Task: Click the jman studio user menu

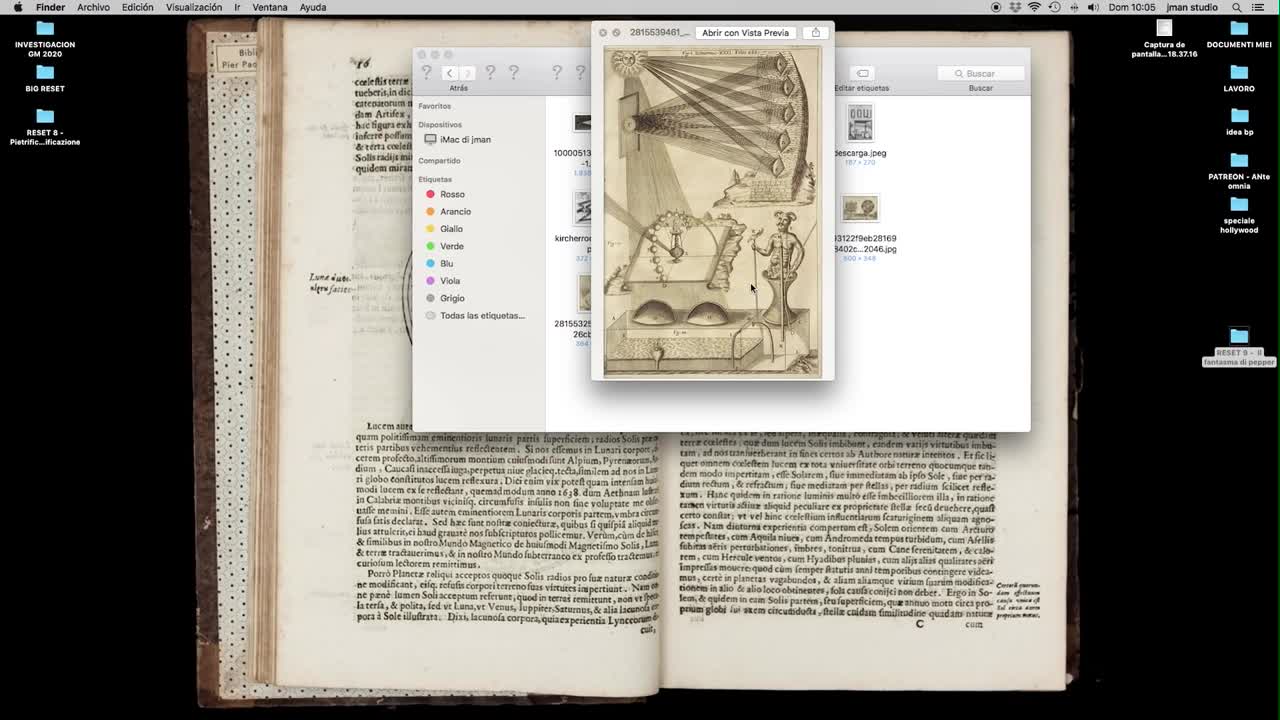Action: point(1192,7)
